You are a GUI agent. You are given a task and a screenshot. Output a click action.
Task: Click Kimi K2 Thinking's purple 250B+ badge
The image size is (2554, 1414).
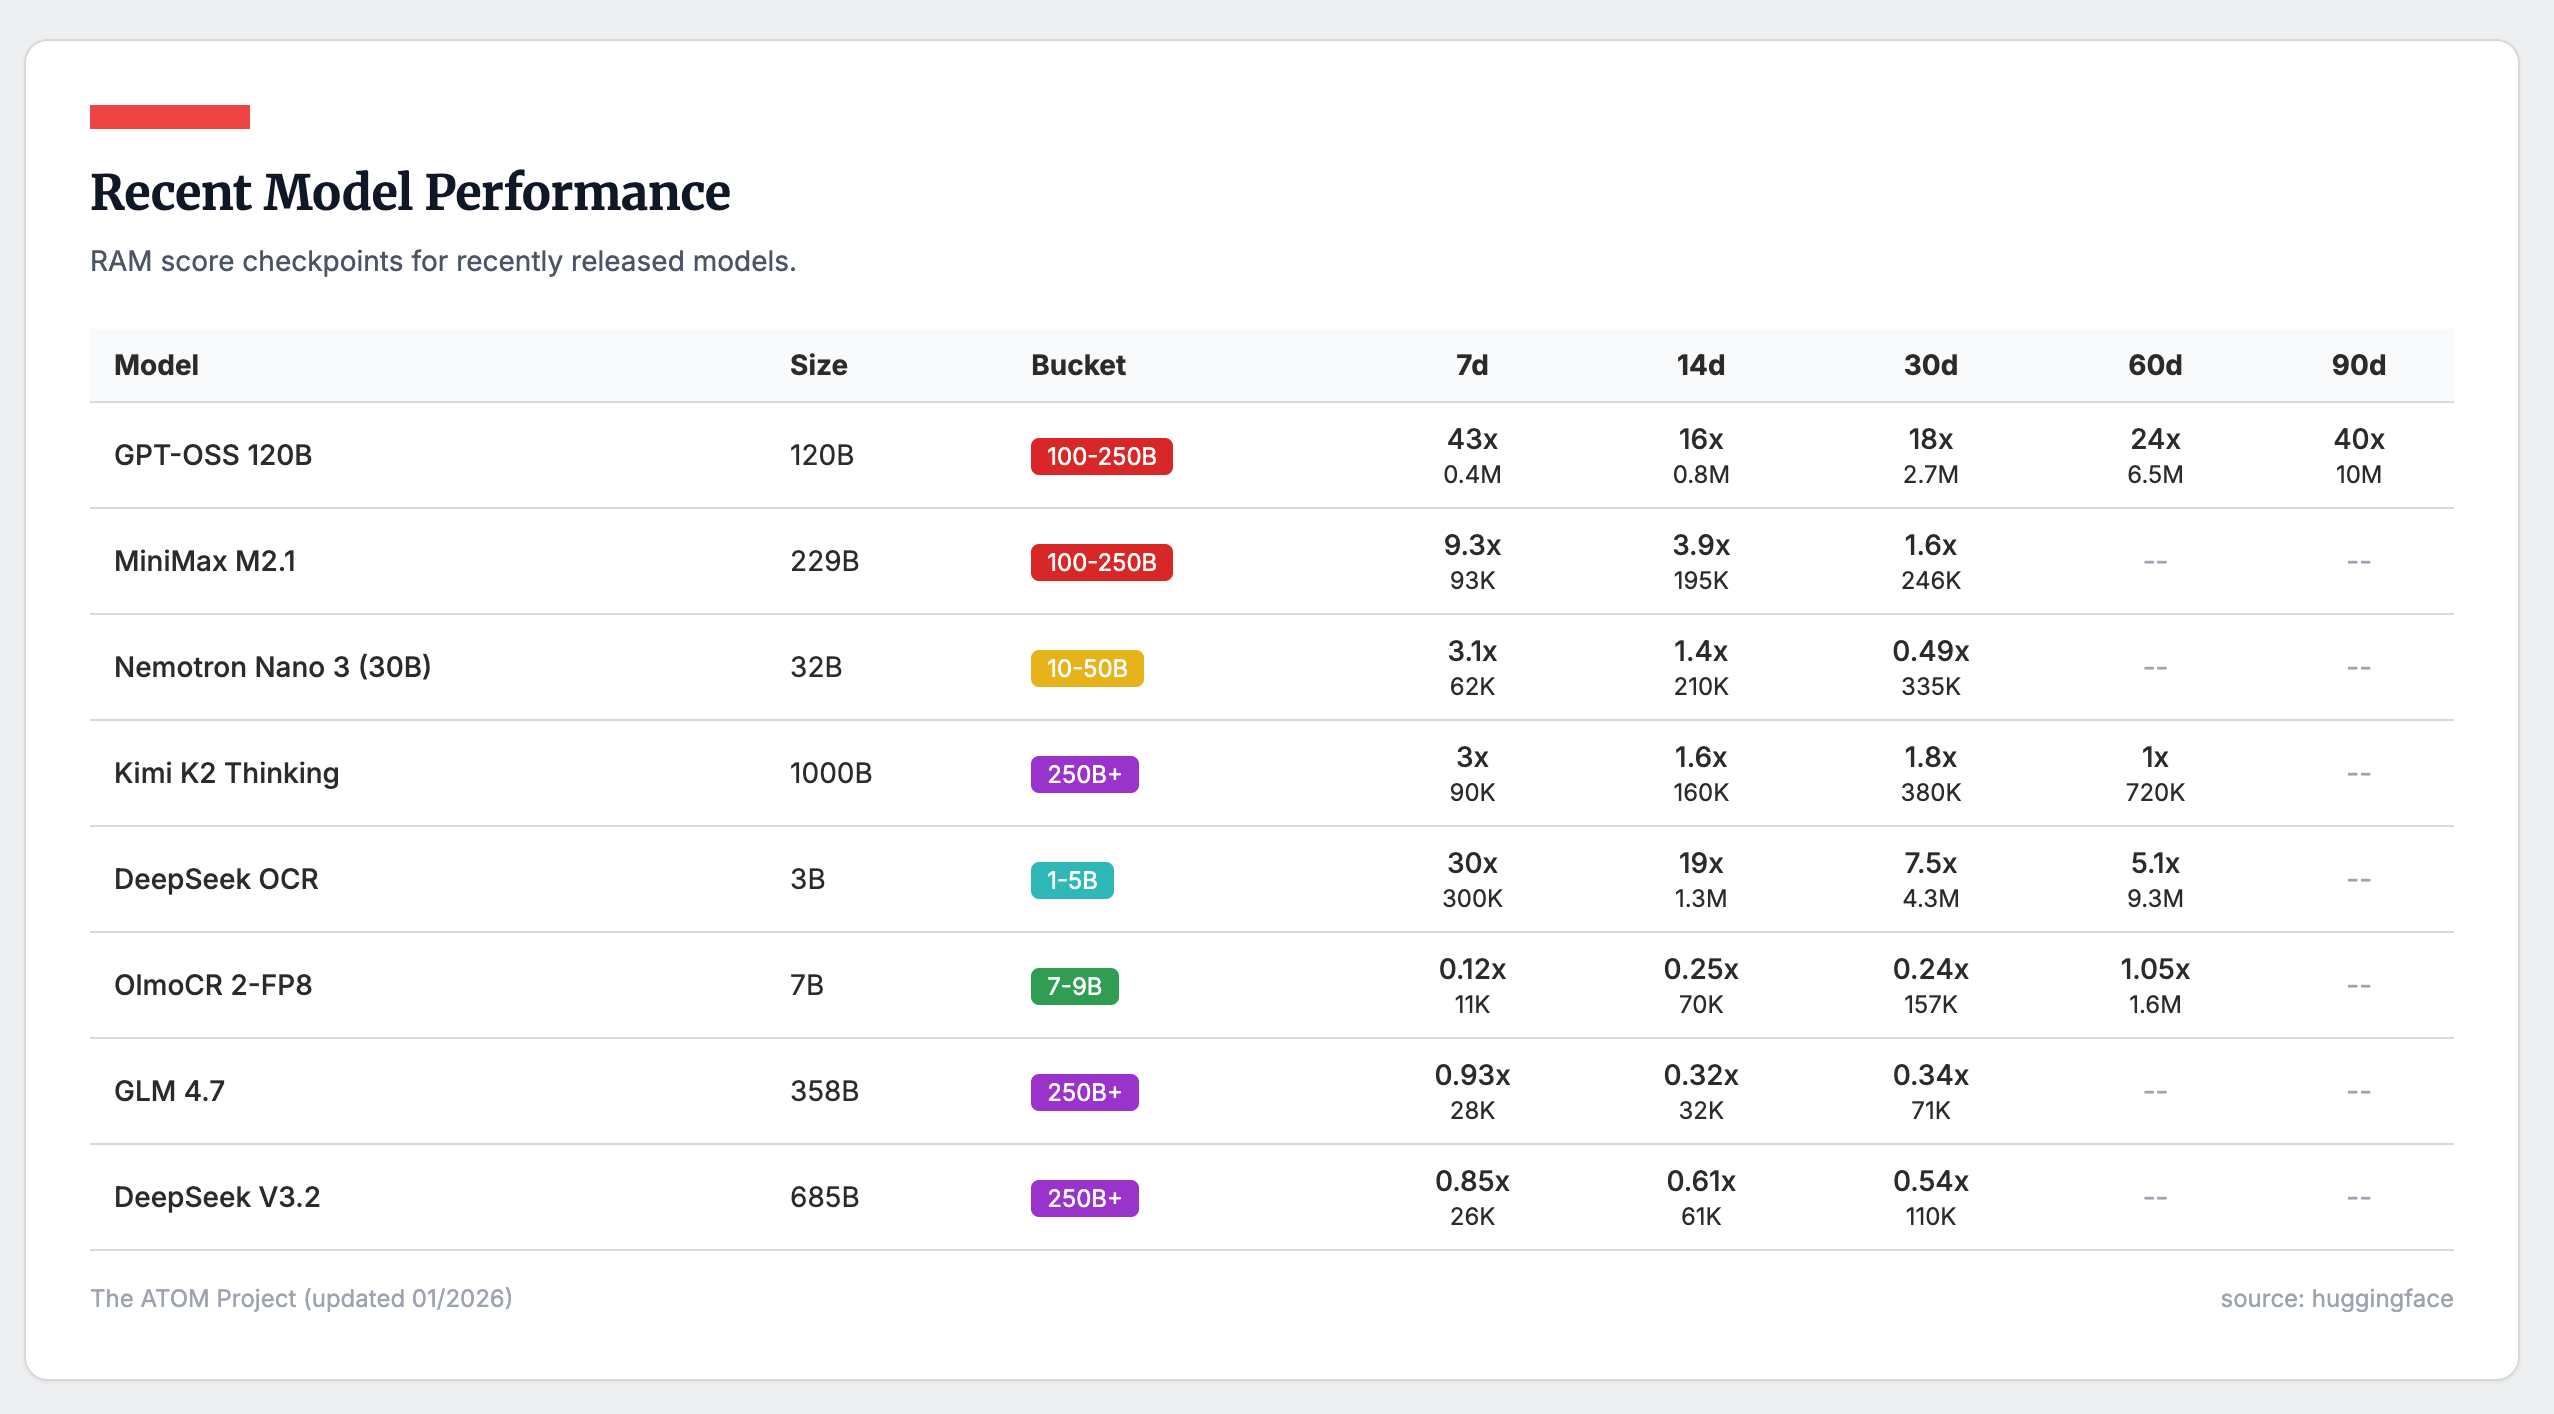1084,774
